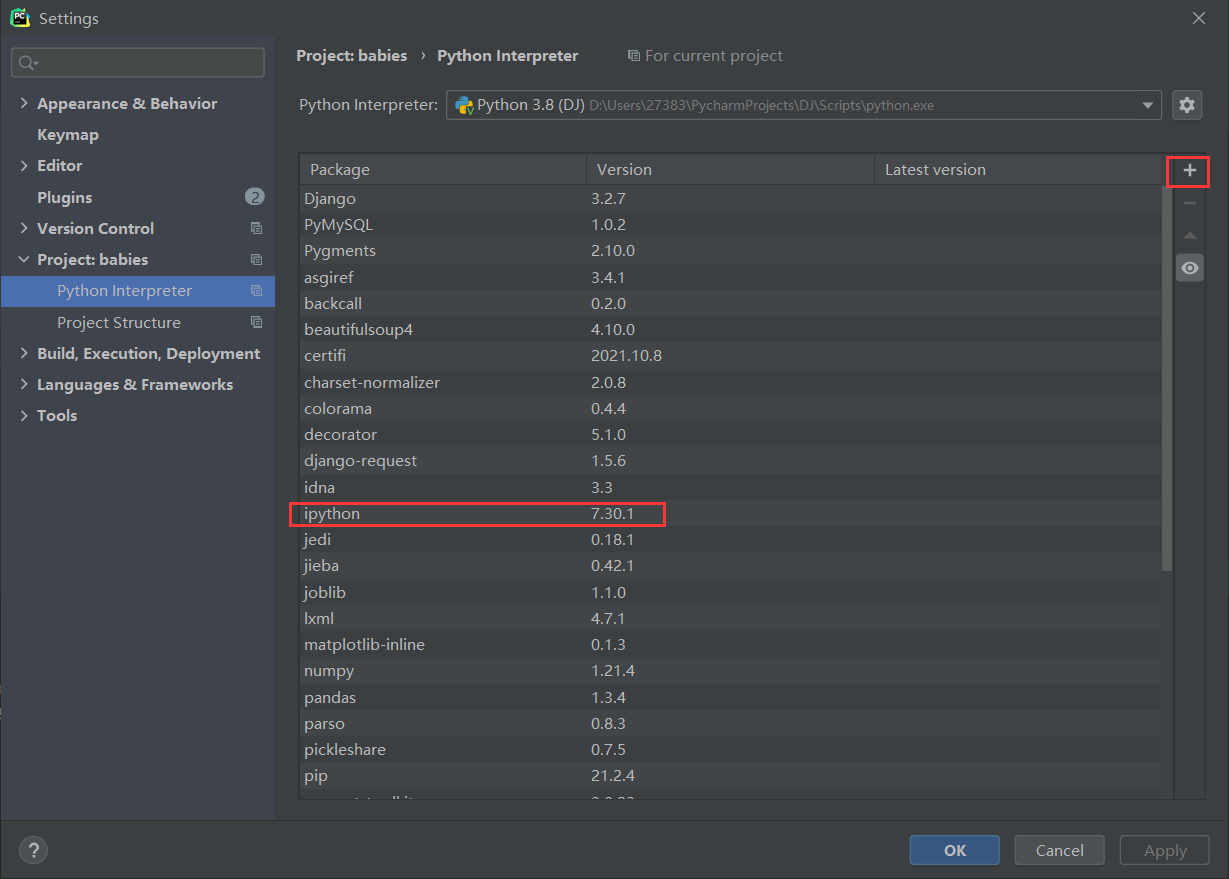Image resolution: width=1229 pixels, height=879 pixels.
Task: Select the idna package row
Action: (x=731, y=487)
